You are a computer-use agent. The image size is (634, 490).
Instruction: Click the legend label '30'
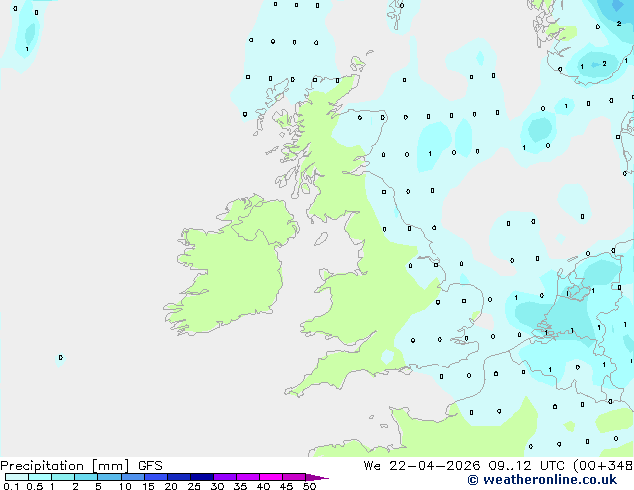[217, 486]
